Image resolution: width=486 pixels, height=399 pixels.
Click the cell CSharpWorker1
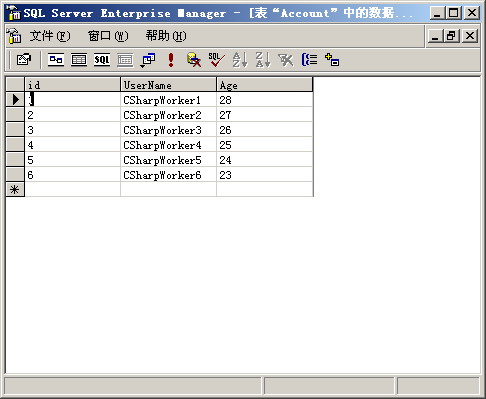tap(168, 100)
